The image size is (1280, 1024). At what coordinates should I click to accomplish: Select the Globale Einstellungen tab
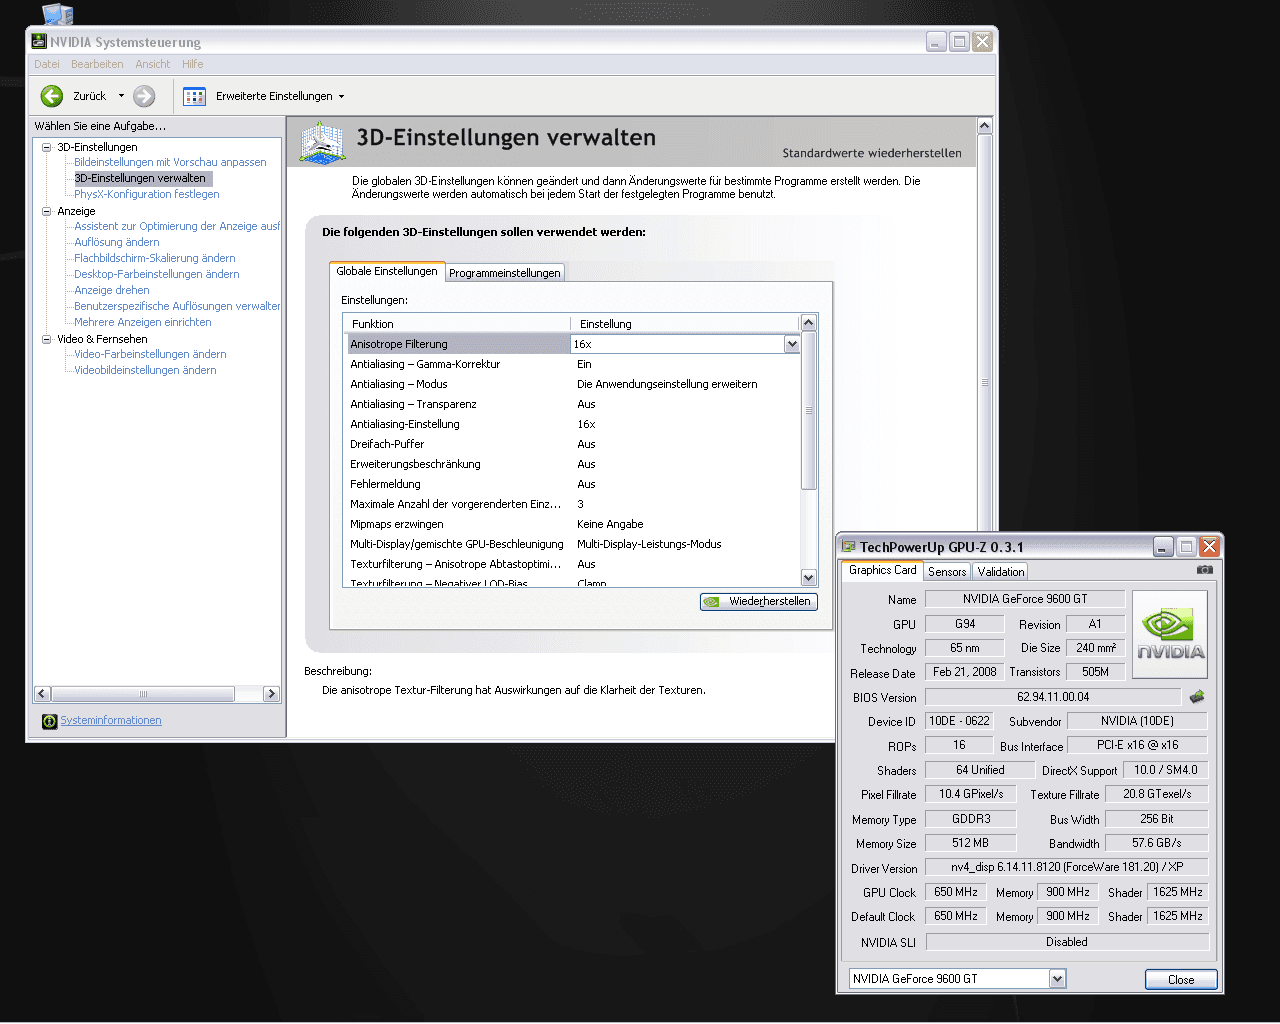(x=387, y=271)
